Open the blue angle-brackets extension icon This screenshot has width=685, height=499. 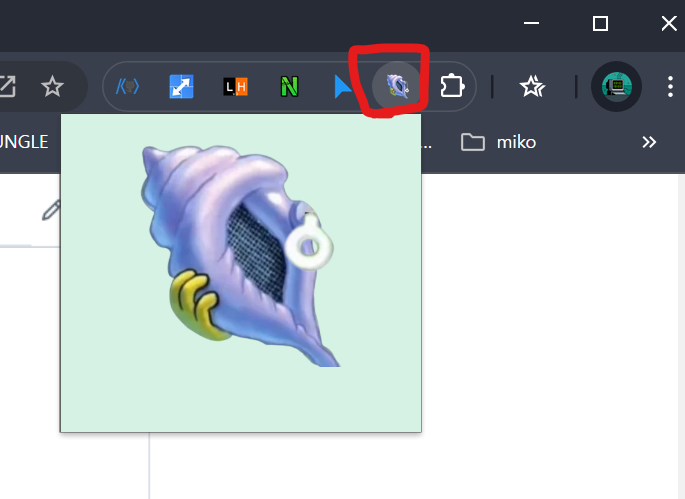coord(127,87)
